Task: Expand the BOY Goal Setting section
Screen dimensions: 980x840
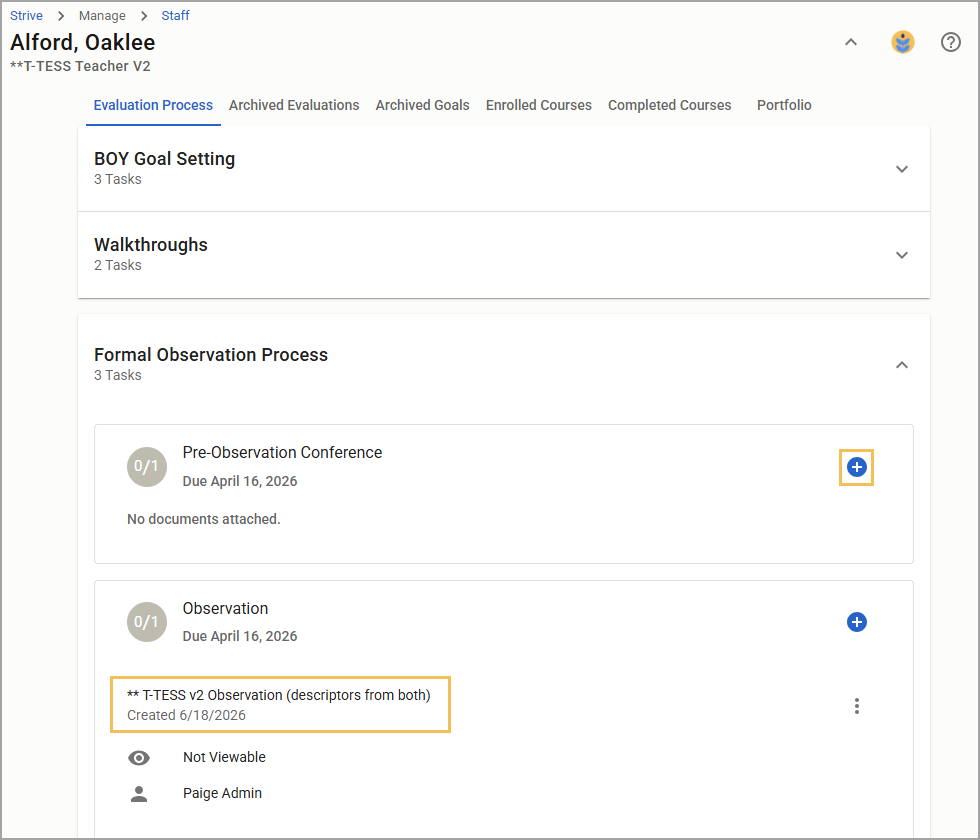Action: 901,169
